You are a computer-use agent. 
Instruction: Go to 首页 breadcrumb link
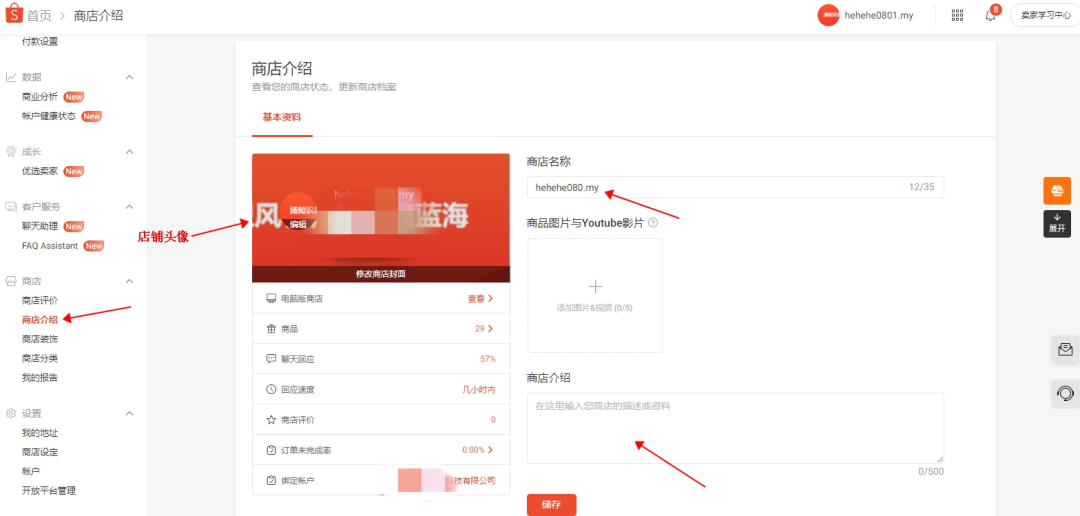tap(39, 15)
